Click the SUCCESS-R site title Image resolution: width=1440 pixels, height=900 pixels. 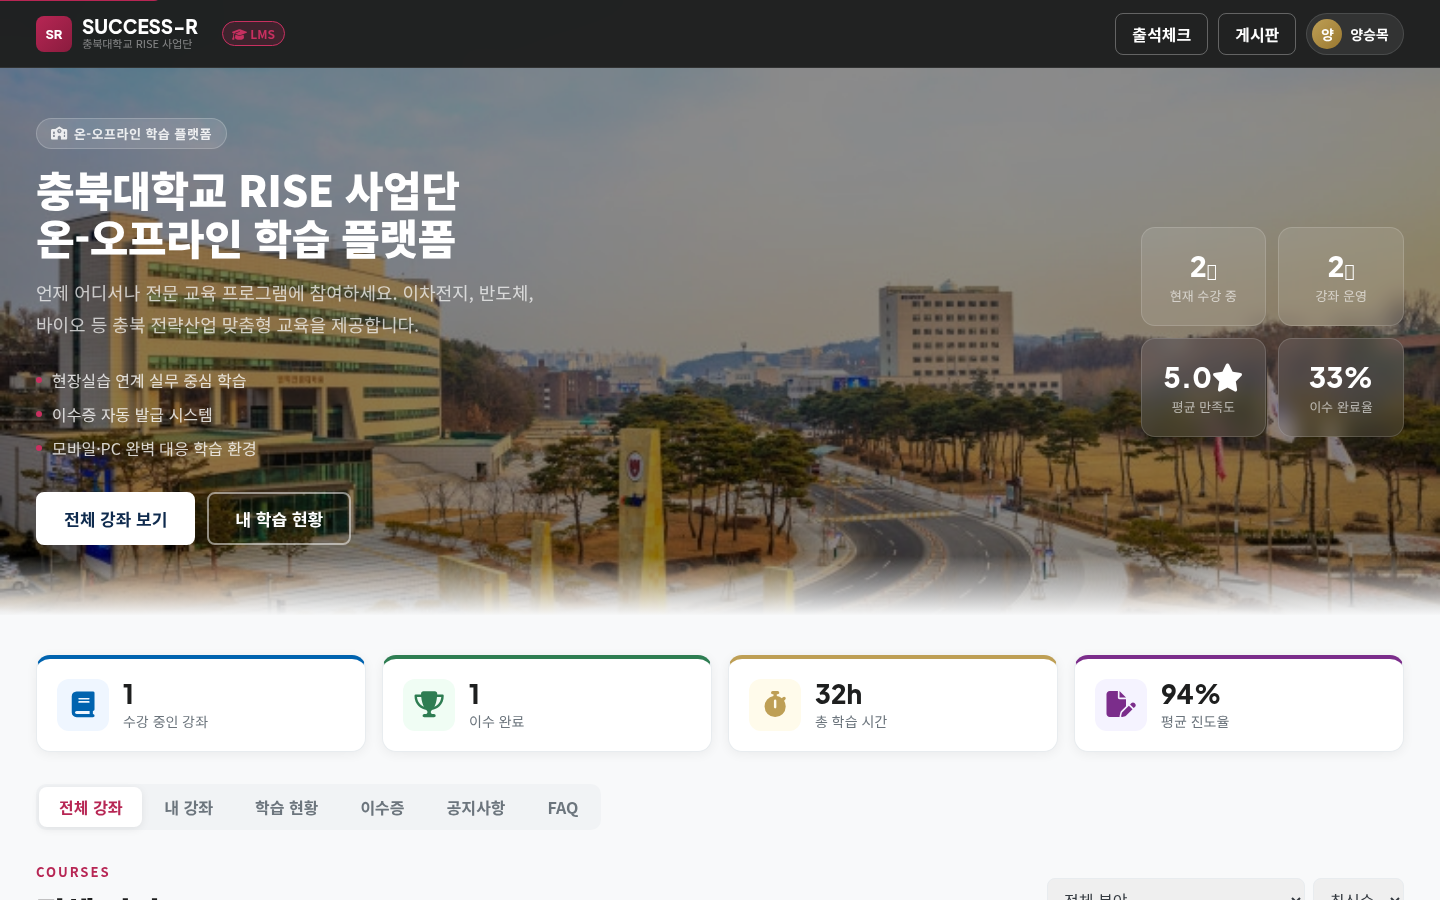pos(140,27)
